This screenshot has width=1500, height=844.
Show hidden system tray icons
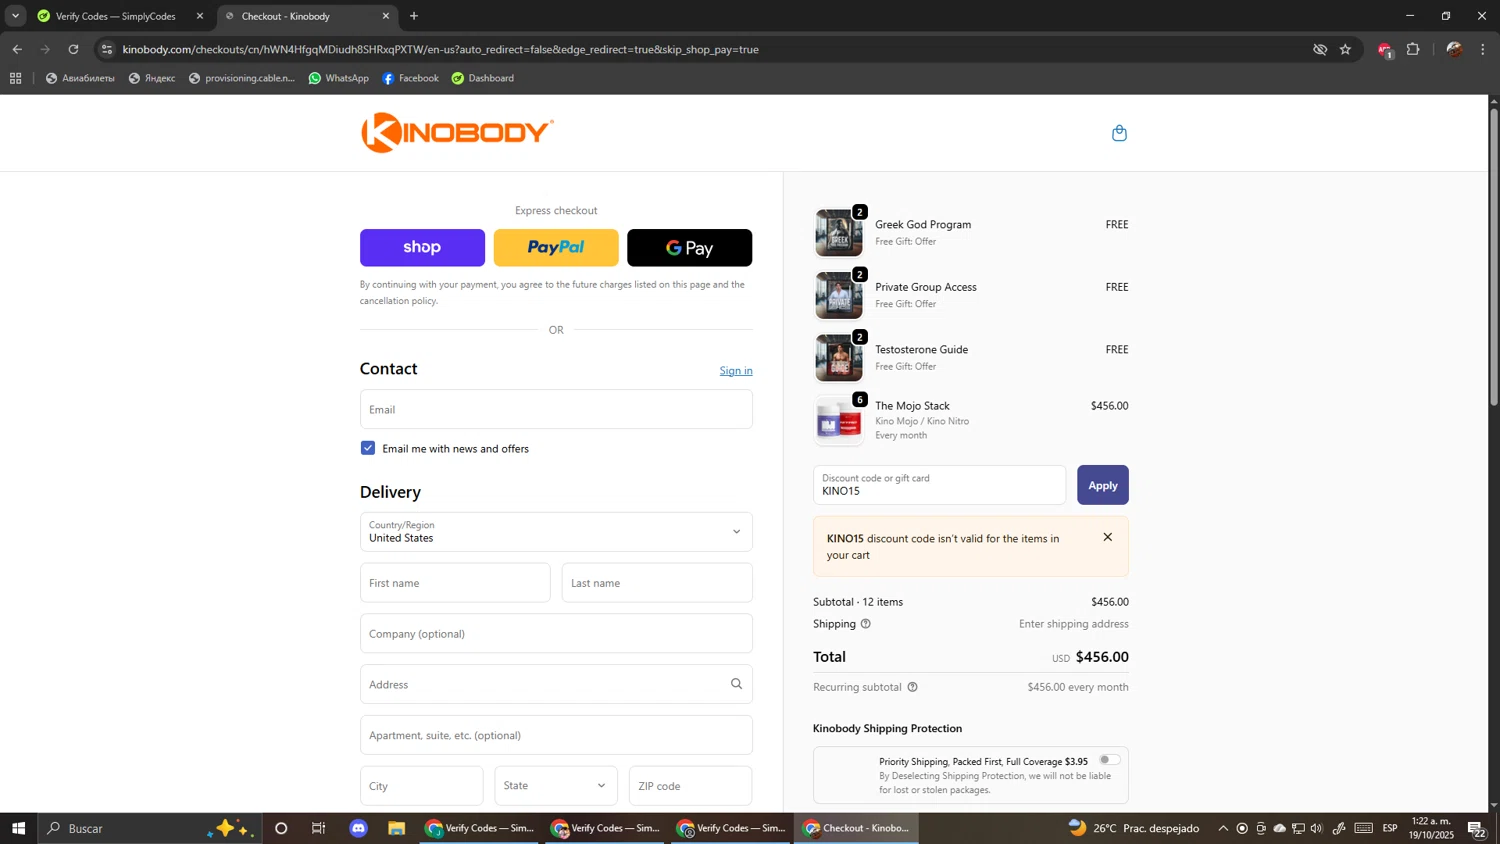tap(1223, 828)
